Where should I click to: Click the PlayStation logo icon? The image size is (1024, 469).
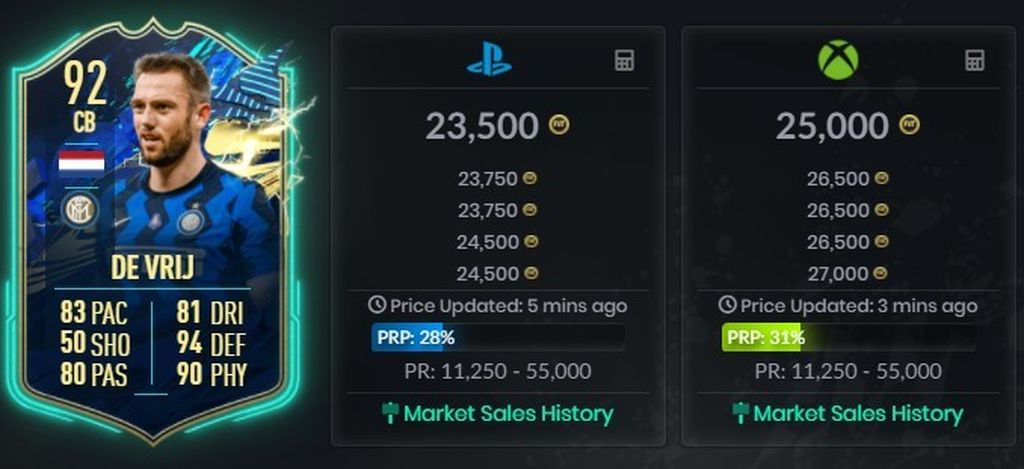point(489,61)
